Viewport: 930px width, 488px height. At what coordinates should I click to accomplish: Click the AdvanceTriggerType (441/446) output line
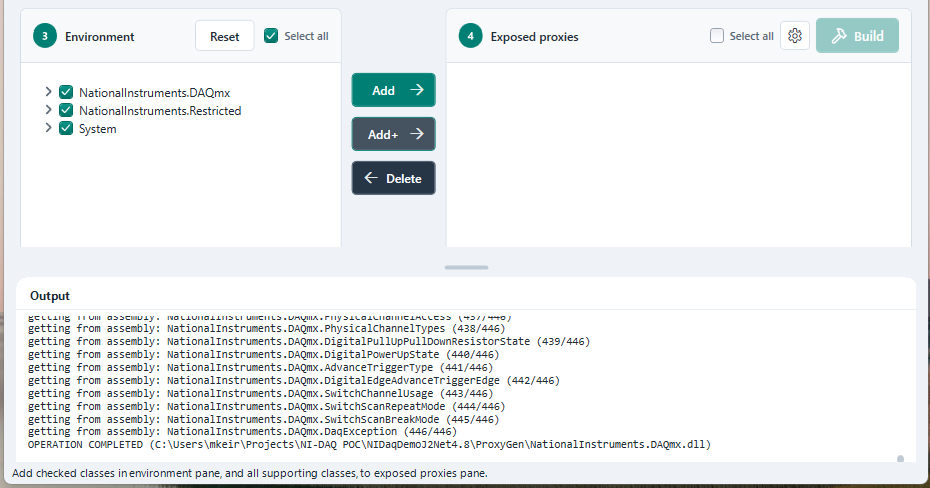click(x=260, y=367)
